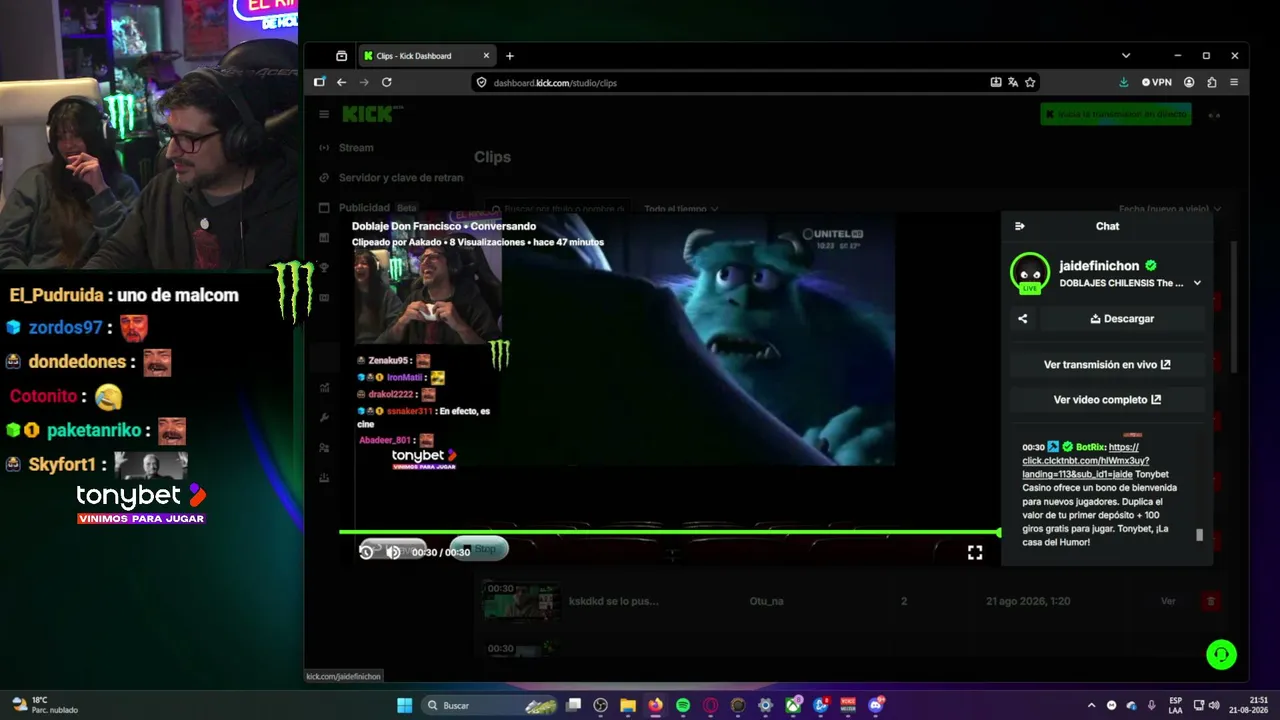The image size is (1280, 720).
Task: Seek on the green clip progress bar
Action: click(x=670, y=532)
